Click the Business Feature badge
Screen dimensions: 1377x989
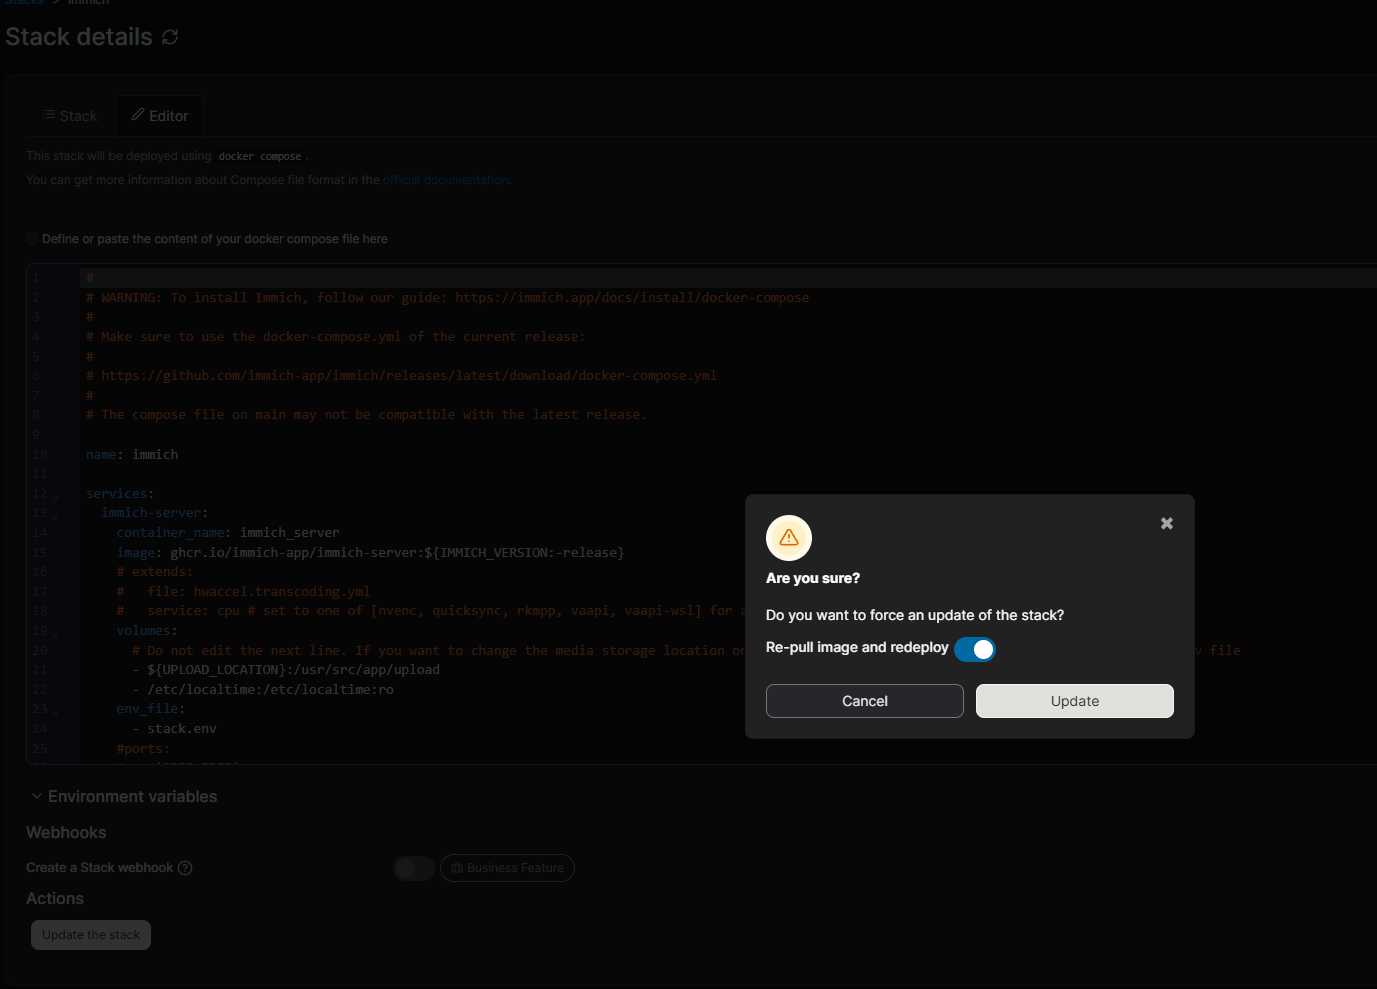(507, 868)
